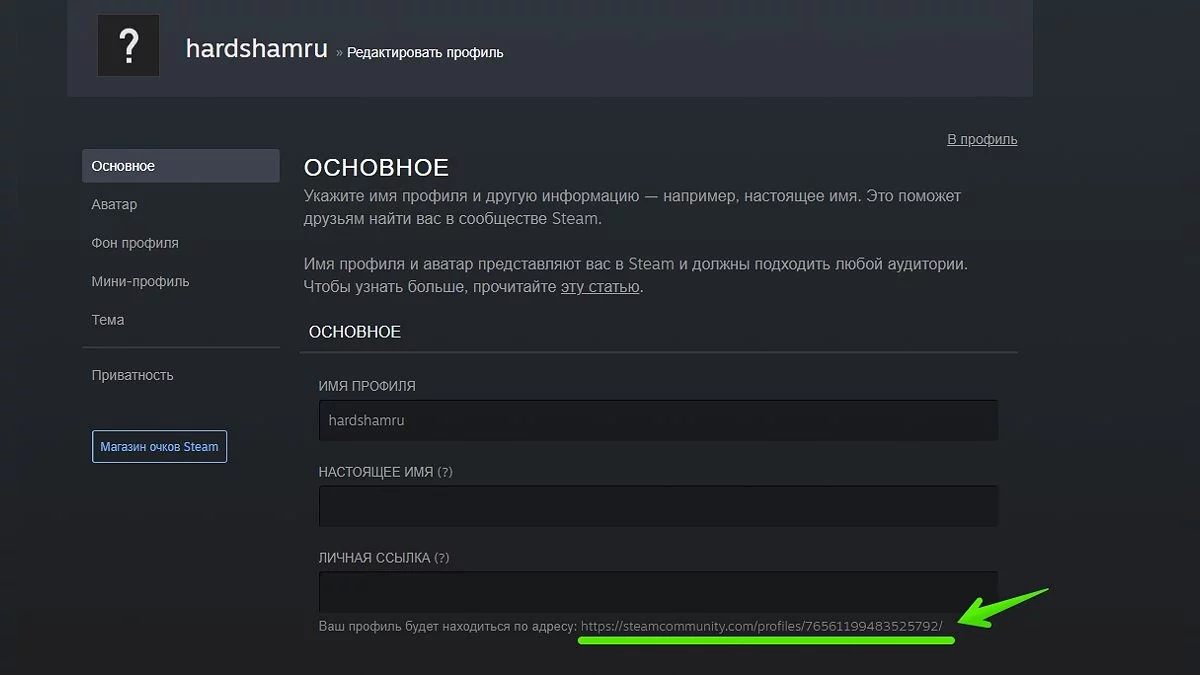
Task: Focus the Имя профиля input field
Action: [658, 421]
